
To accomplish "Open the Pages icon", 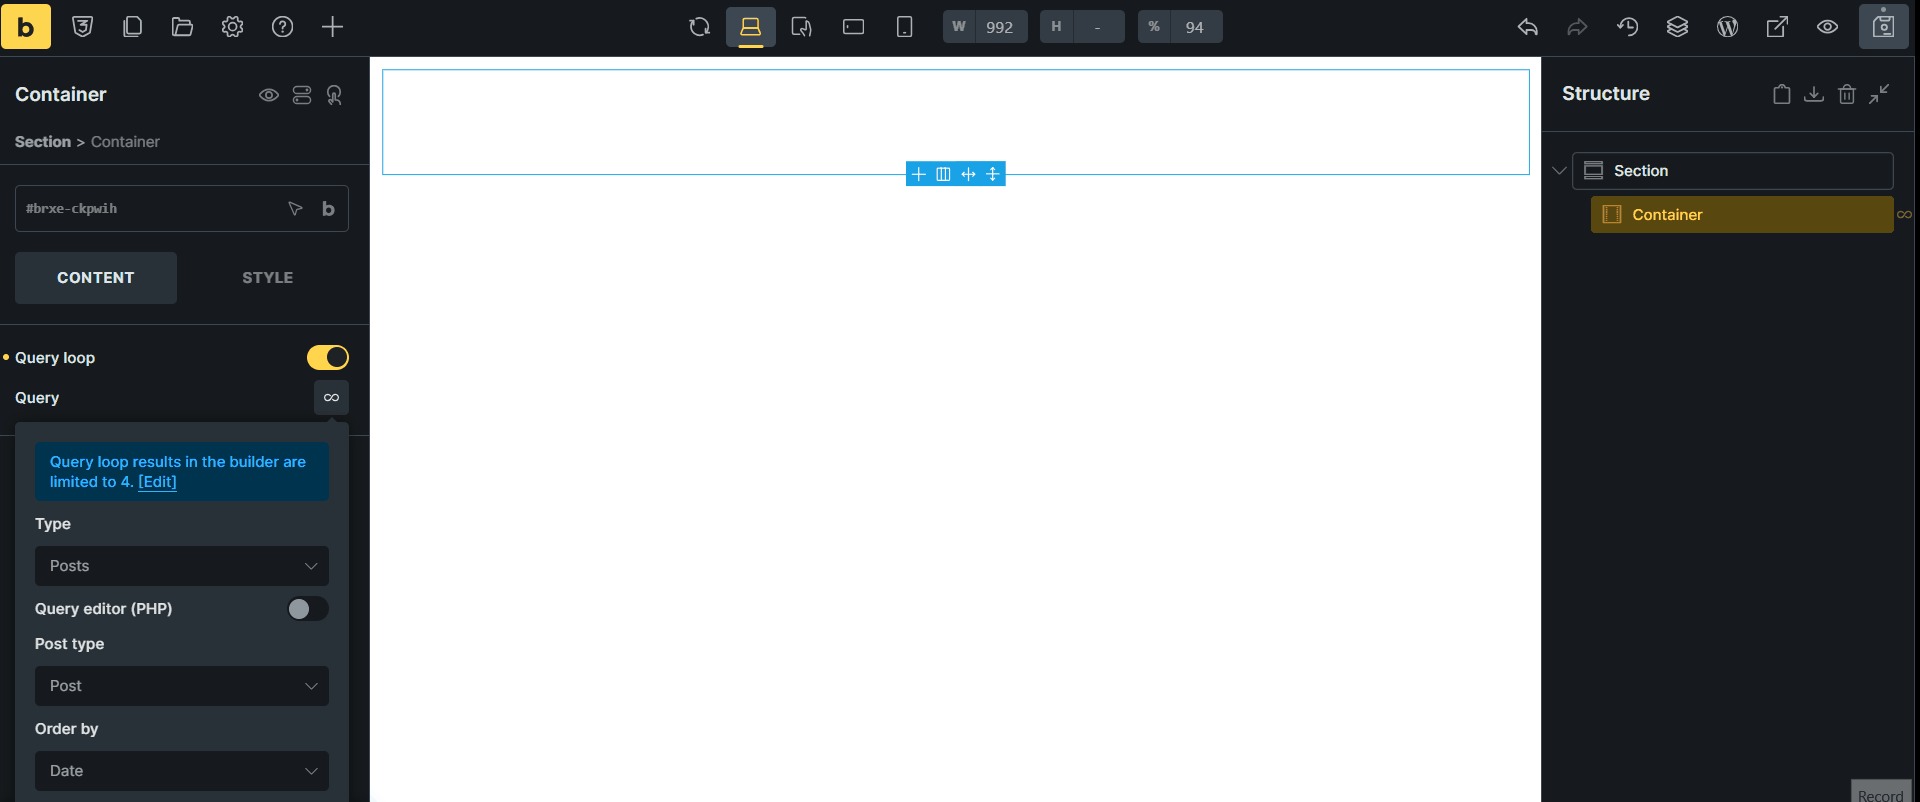I will 132,27.
